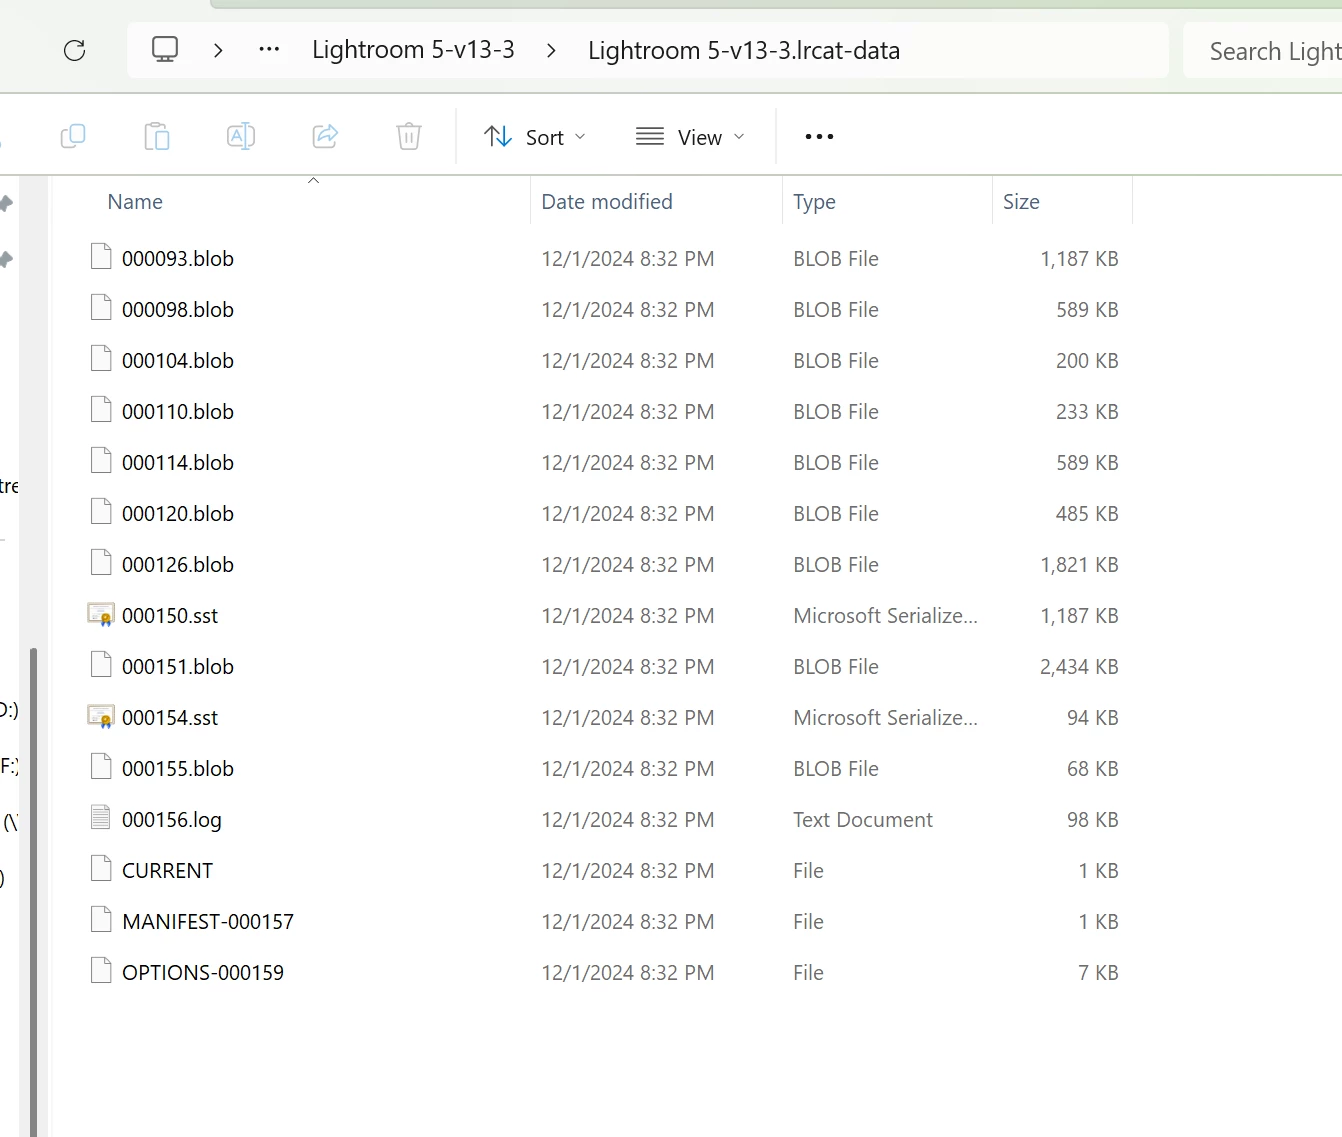Select the MANIFEST-000157 file icon
This screenshot has width=1342, height=1137.
101,920
